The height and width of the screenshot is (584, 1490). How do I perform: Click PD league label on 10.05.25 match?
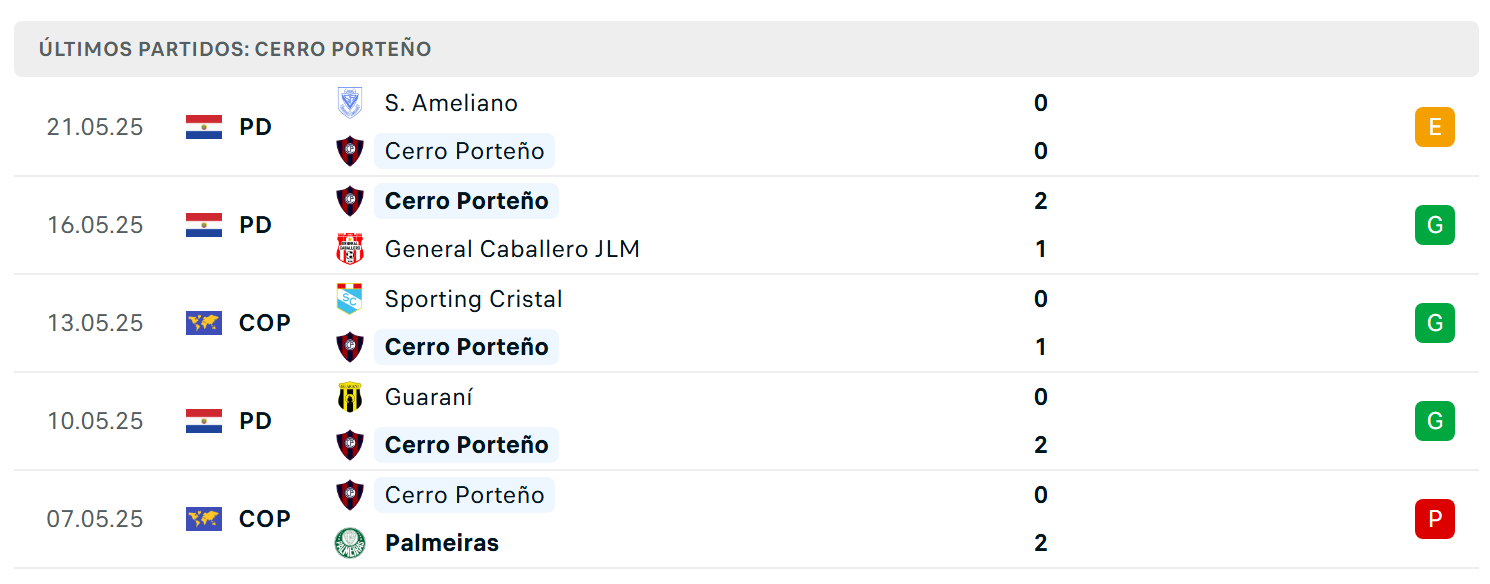coord(256,421)
